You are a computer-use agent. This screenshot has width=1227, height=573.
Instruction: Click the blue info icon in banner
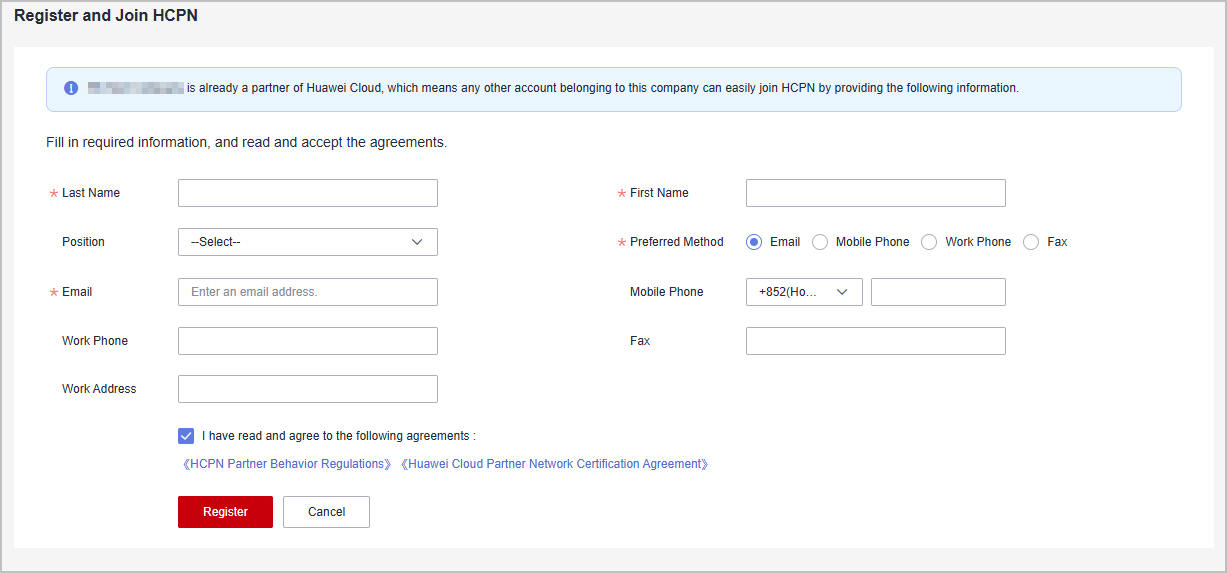(x=71, y=88)
